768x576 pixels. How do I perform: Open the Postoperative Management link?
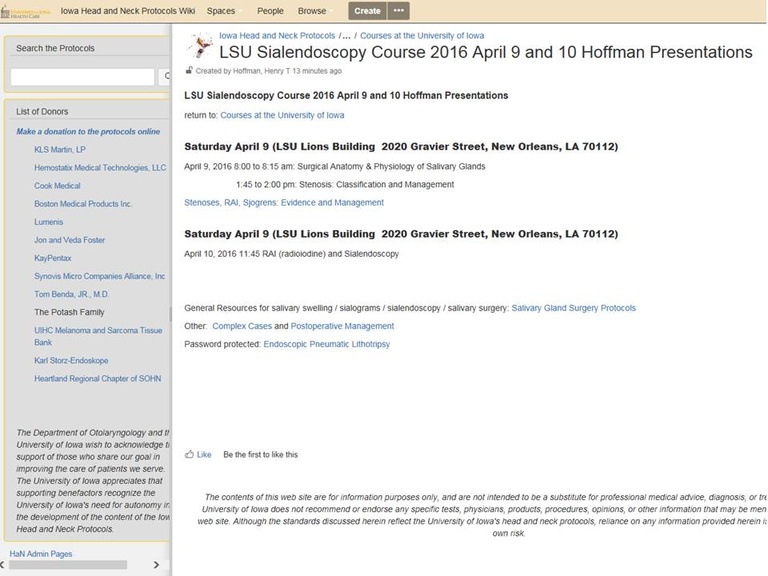[x=342, y=326]
